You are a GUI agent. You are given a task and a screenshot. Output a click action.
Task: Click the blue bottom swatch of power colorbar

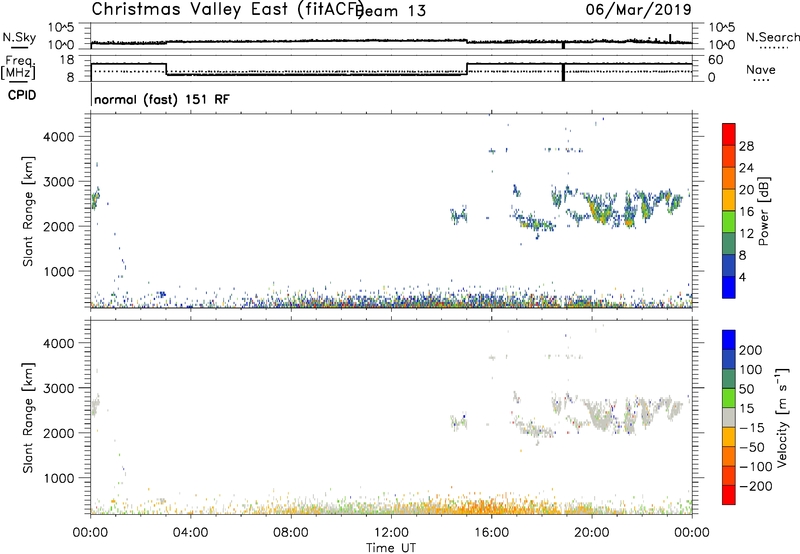(x=729, y=287)
